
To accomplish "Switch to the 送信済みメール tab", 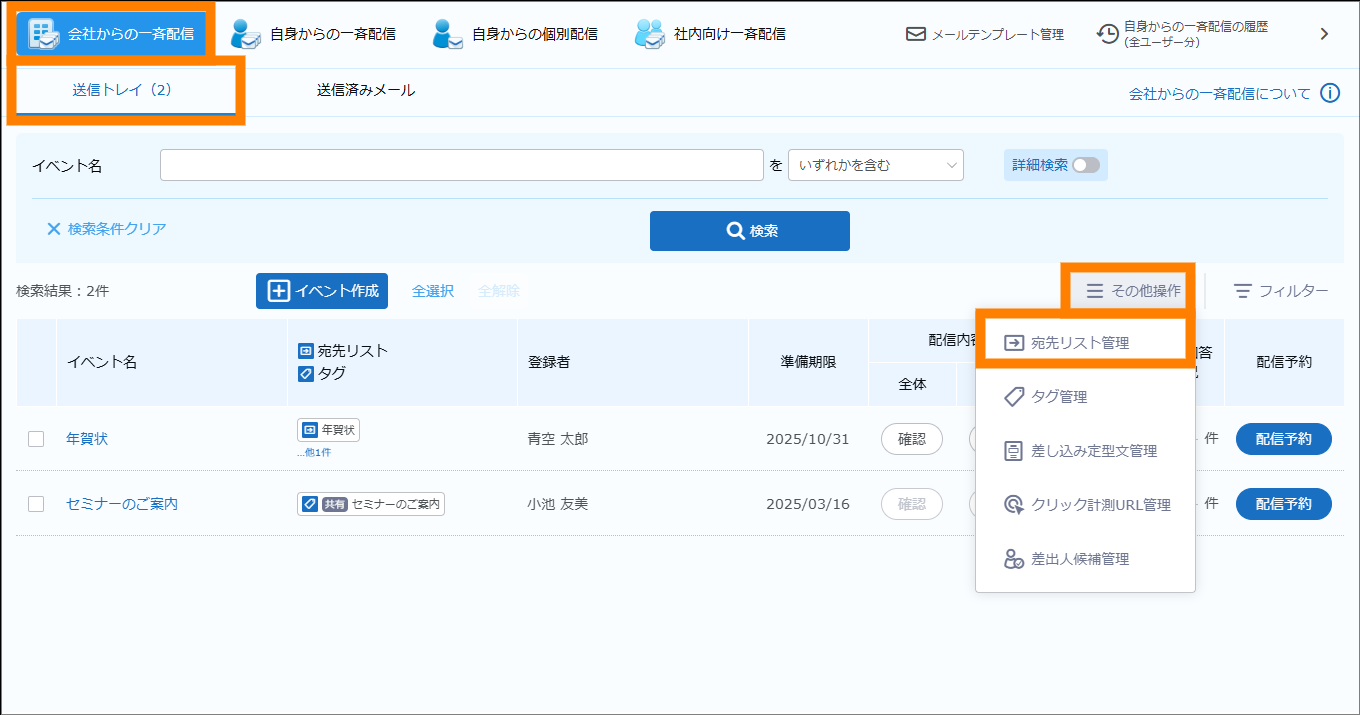I will click(365, 90).
